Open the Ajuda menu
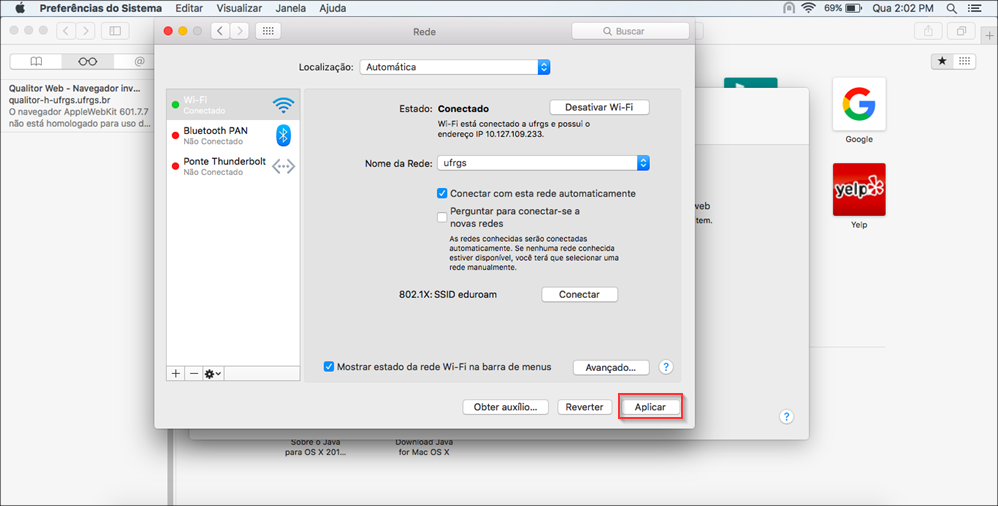Screen dimensions: 998x506 pos(333,8)
